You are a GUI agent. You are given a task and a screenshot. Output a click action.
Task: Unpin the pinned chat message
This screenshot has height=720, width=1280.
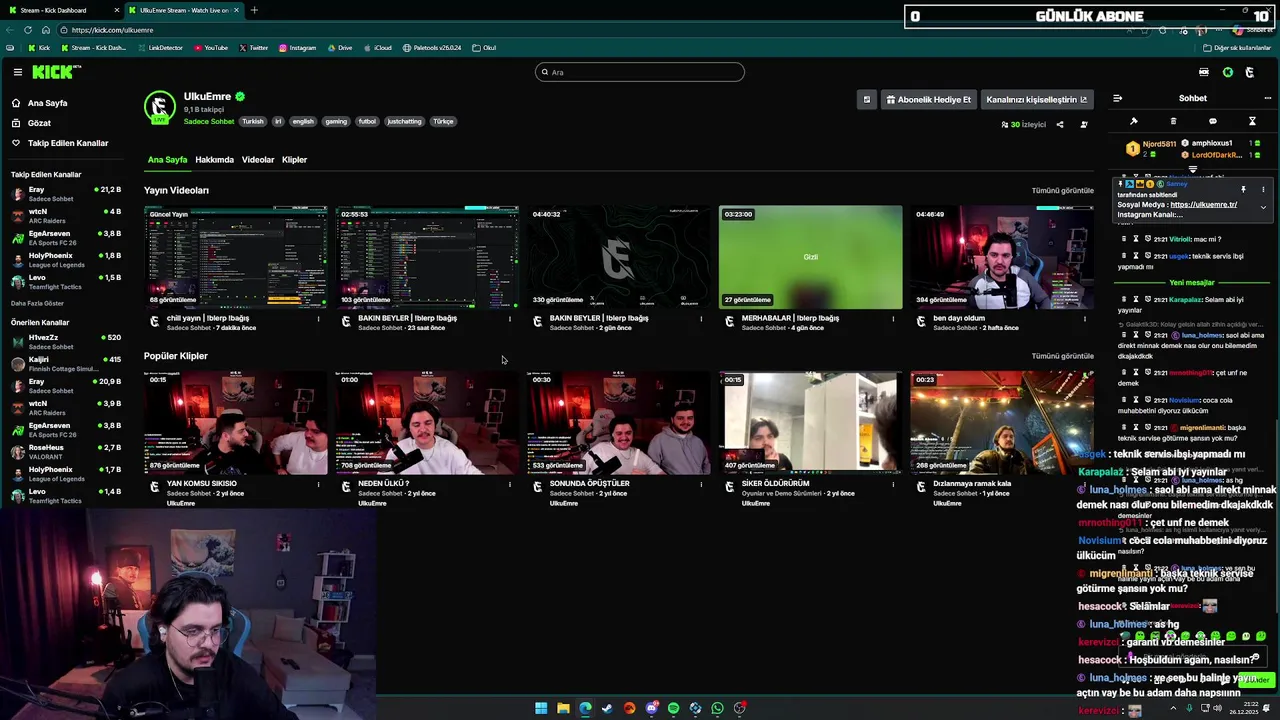1243,189
